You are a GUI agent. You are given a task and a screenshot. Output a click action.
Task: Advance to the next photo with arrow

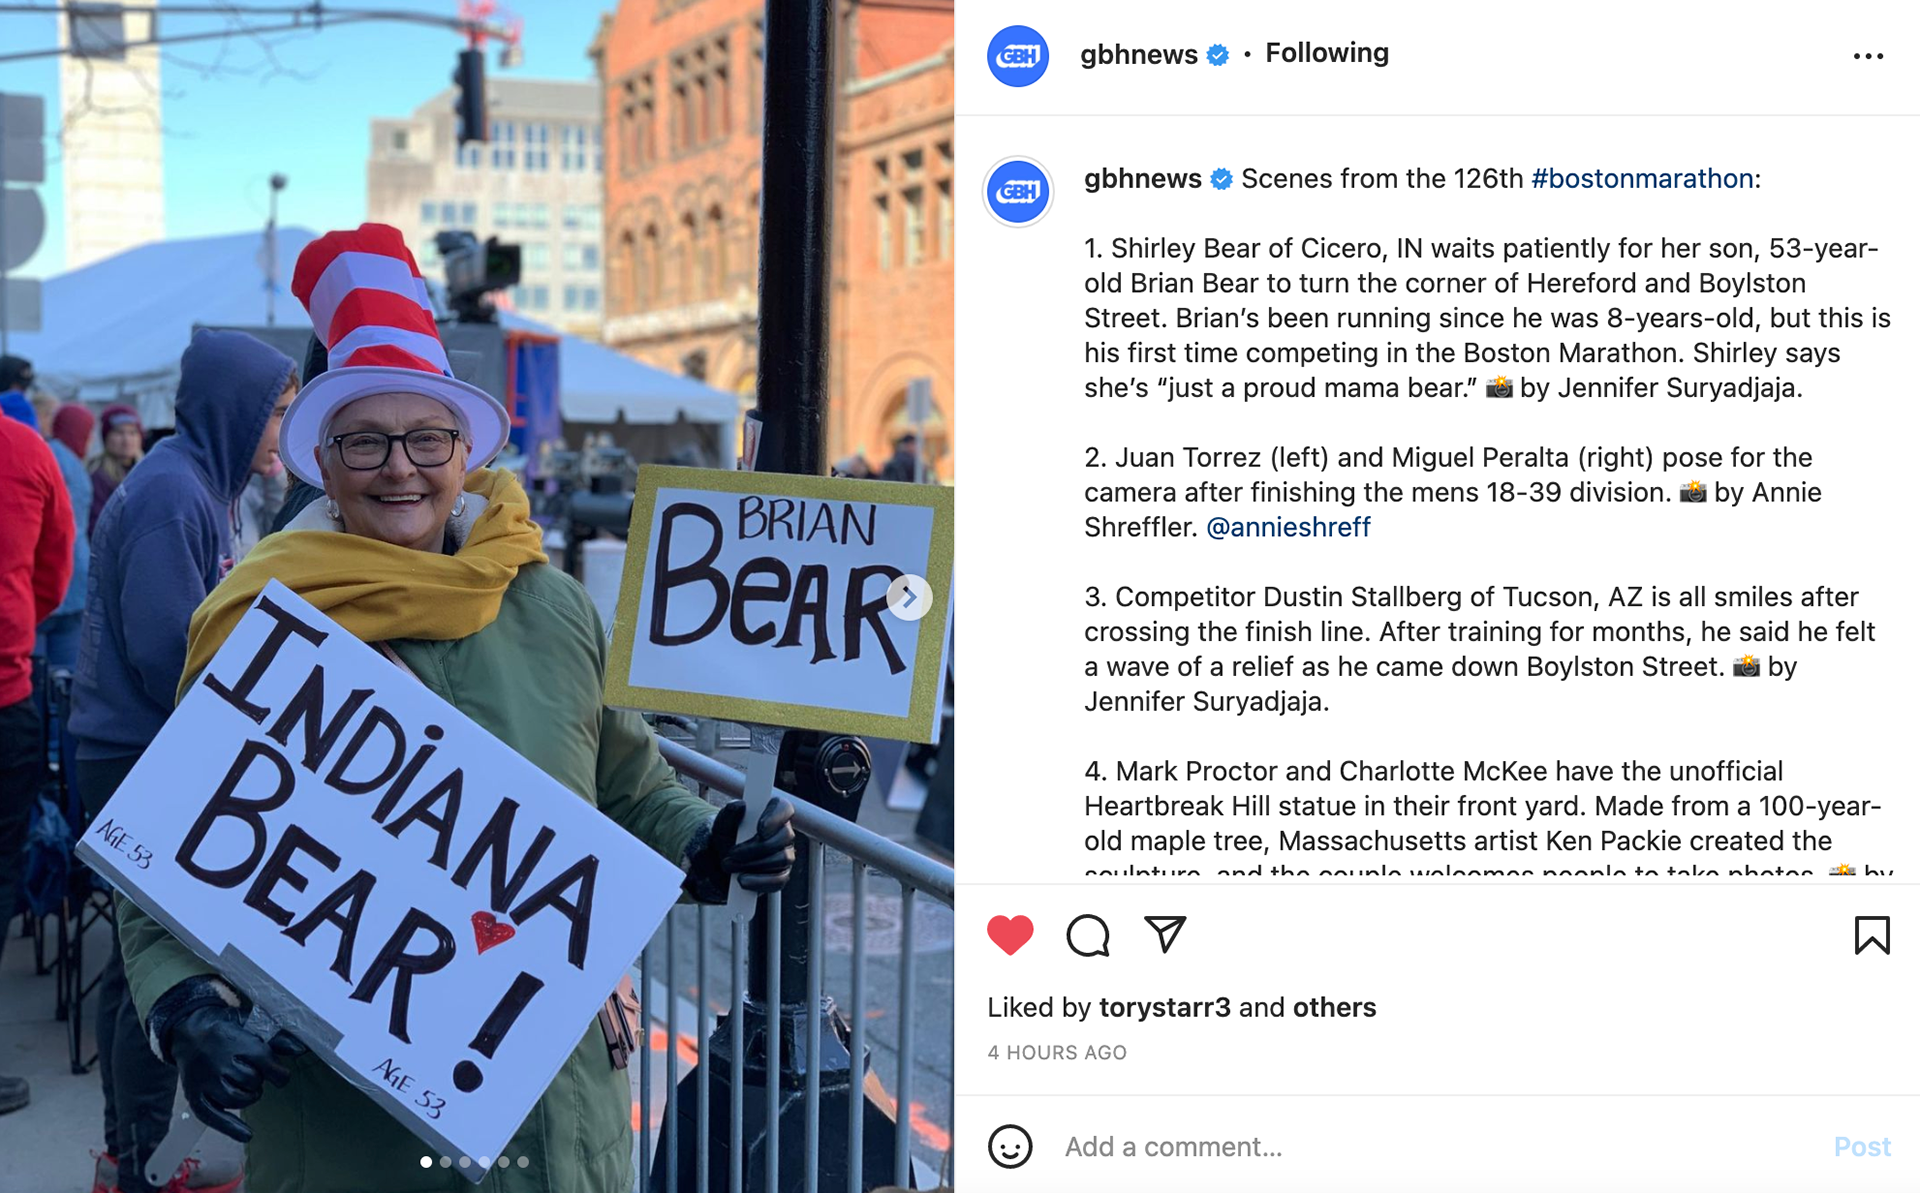point(908,597)
